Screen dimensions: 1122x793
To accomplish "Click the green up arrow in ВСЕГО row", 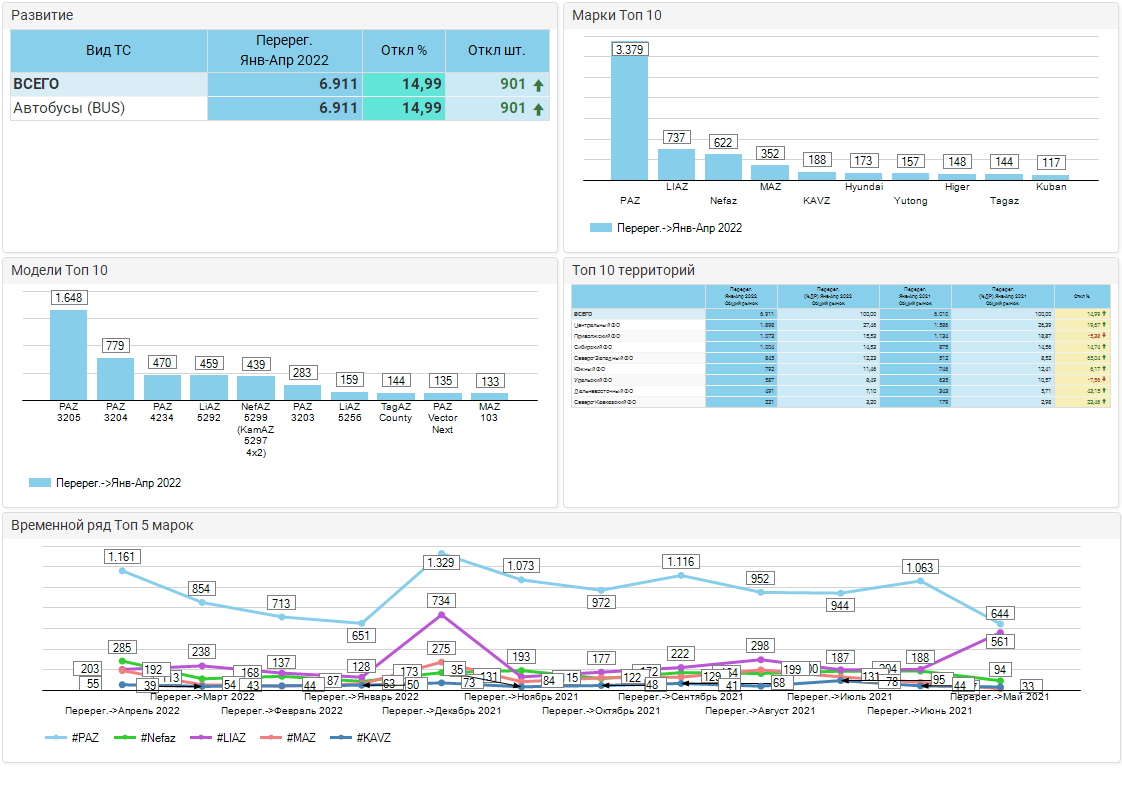I will [x=538, y=85].
